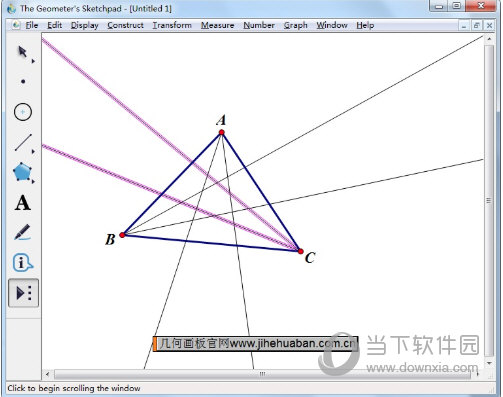Image resolution: width=503 pixels, height=397 pixels.
Task: Expand the Straightedge tool flyout triangle
Action: 33,152
